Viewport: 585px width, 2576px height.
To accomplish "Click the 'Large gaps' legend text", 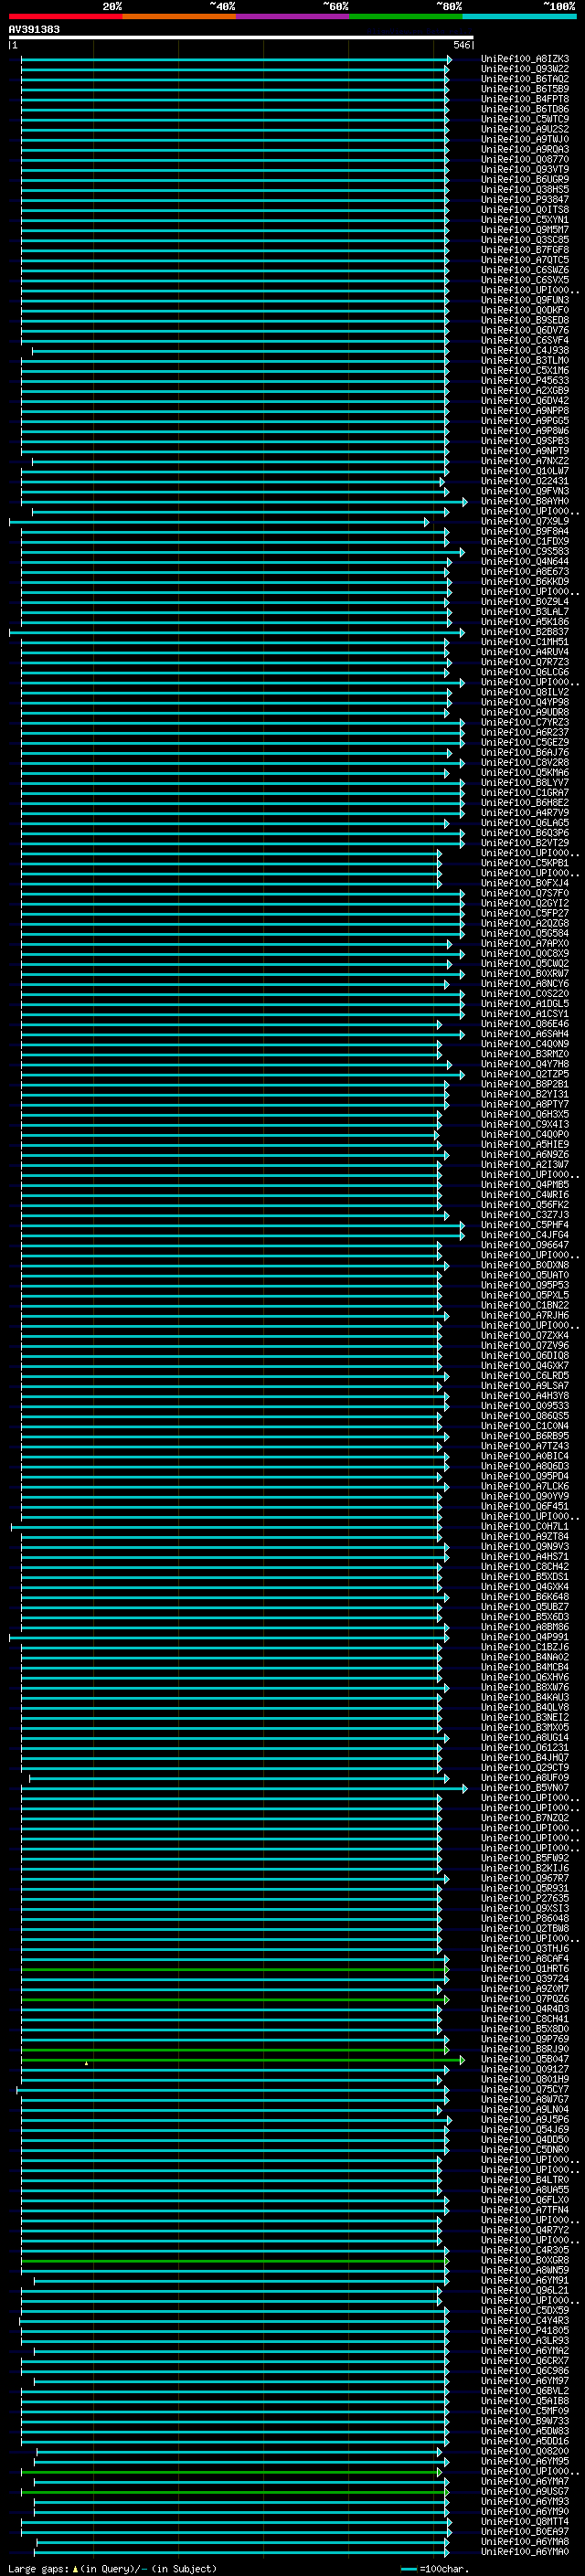I will 38,2569.
